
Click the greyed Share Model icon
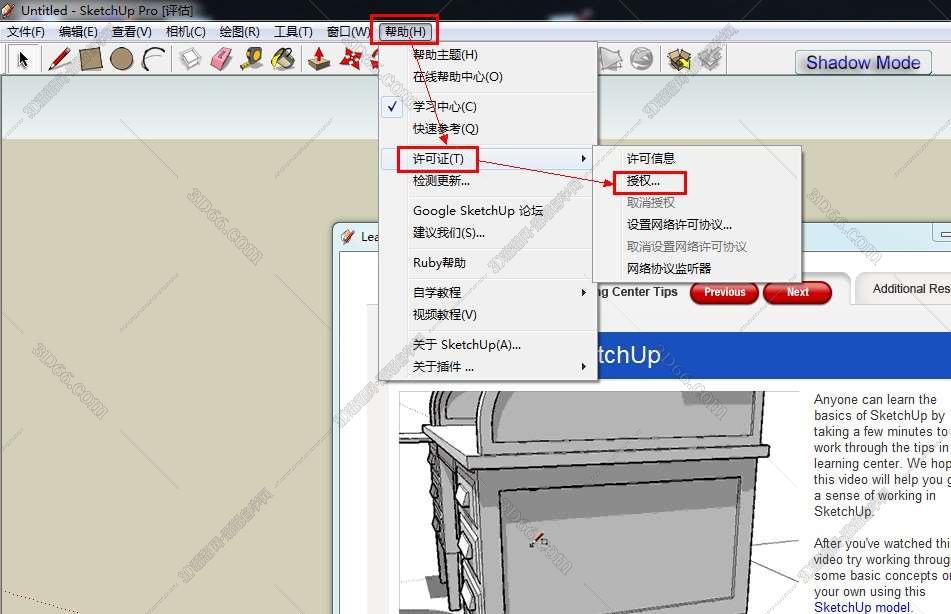click(710, 59)
